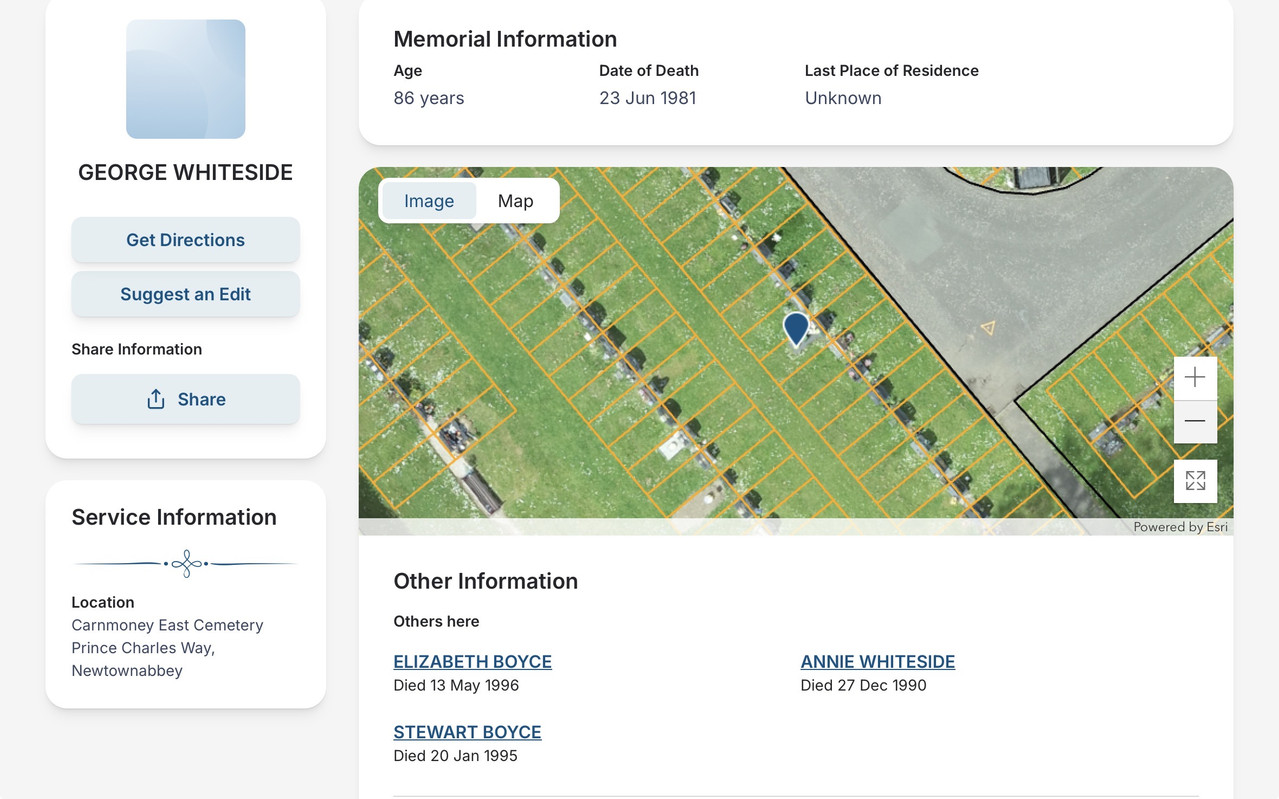Click the Get Directions button
The height and width of the screenshot is (799, 1279).
pyautogui.click(x=185, y=240)
